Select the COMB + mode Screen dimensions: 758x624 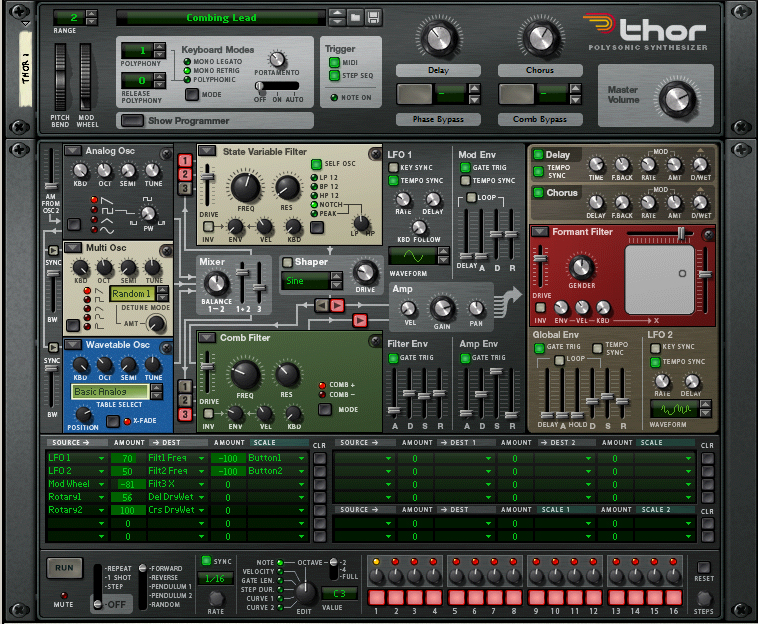pos(322,385)
